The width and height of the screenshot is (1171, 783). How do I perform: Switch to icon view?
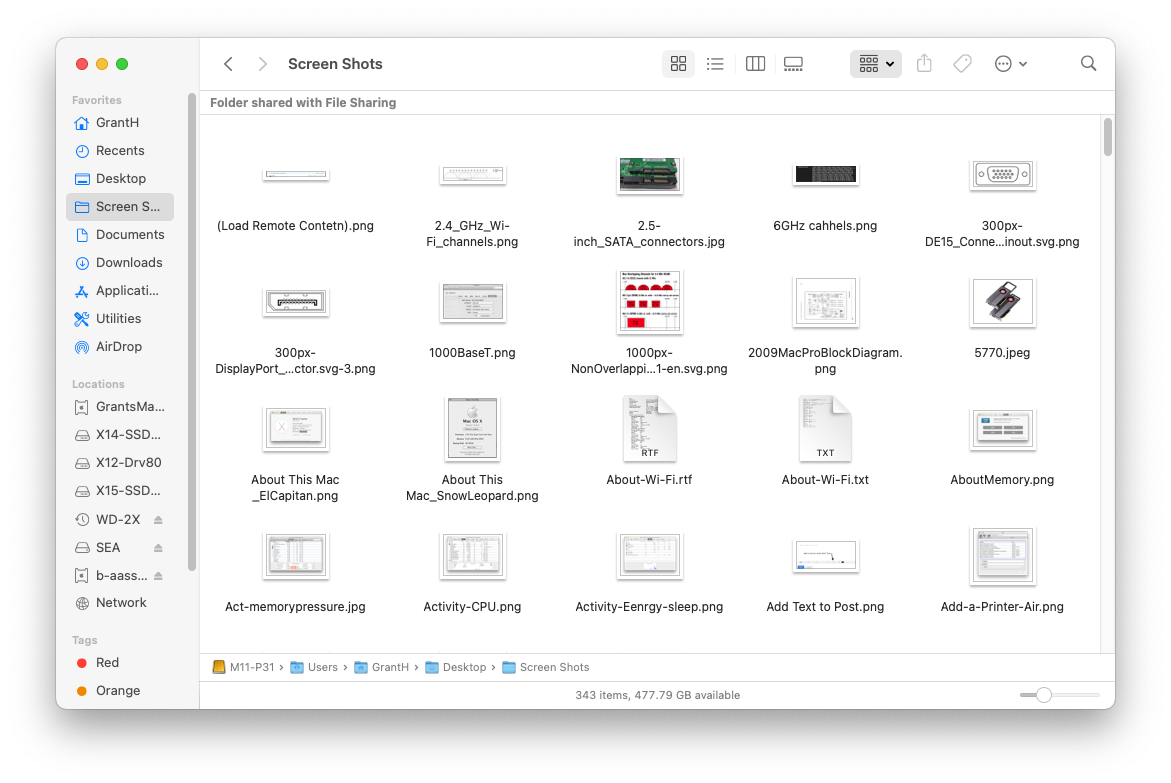(678, 64)
